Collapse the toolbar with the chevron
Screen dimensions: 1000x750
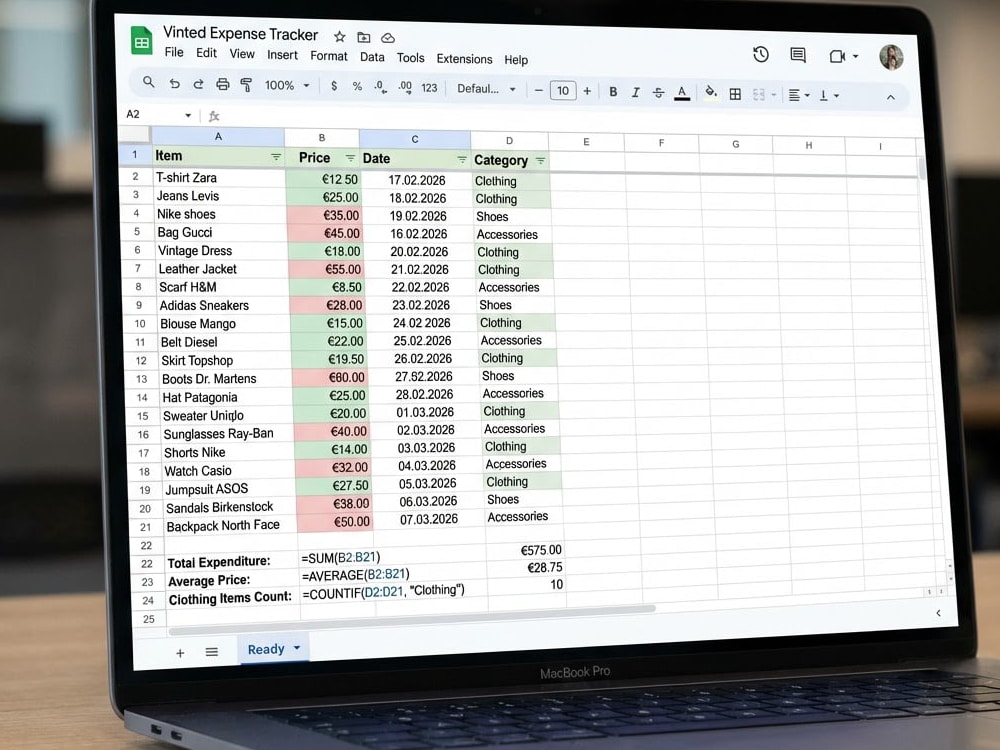[x=890, y=98]
